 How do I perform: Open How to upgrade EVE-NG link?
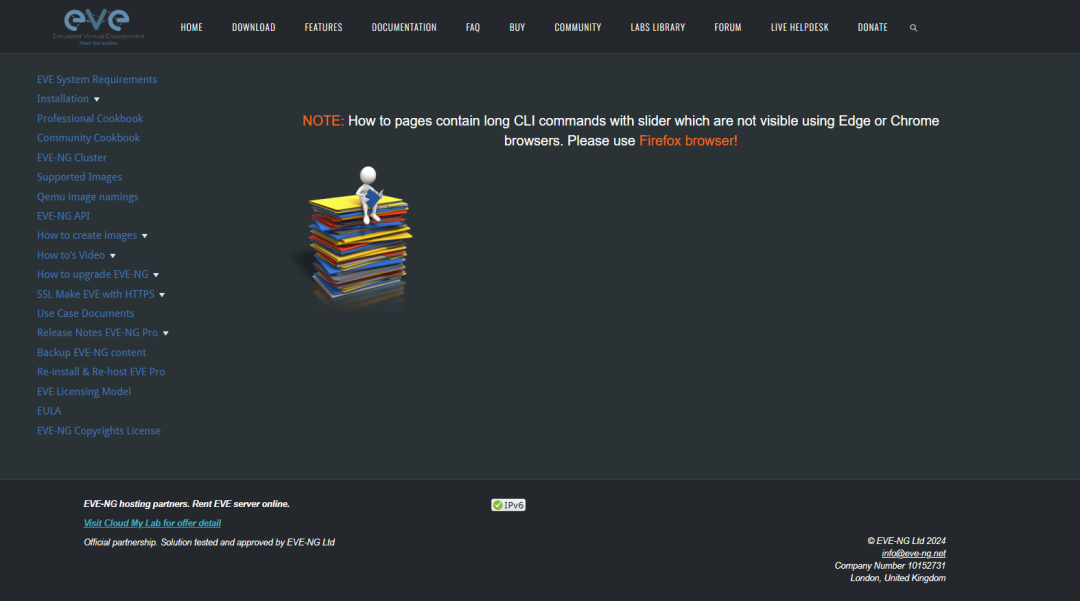click(x=92, y=274)
